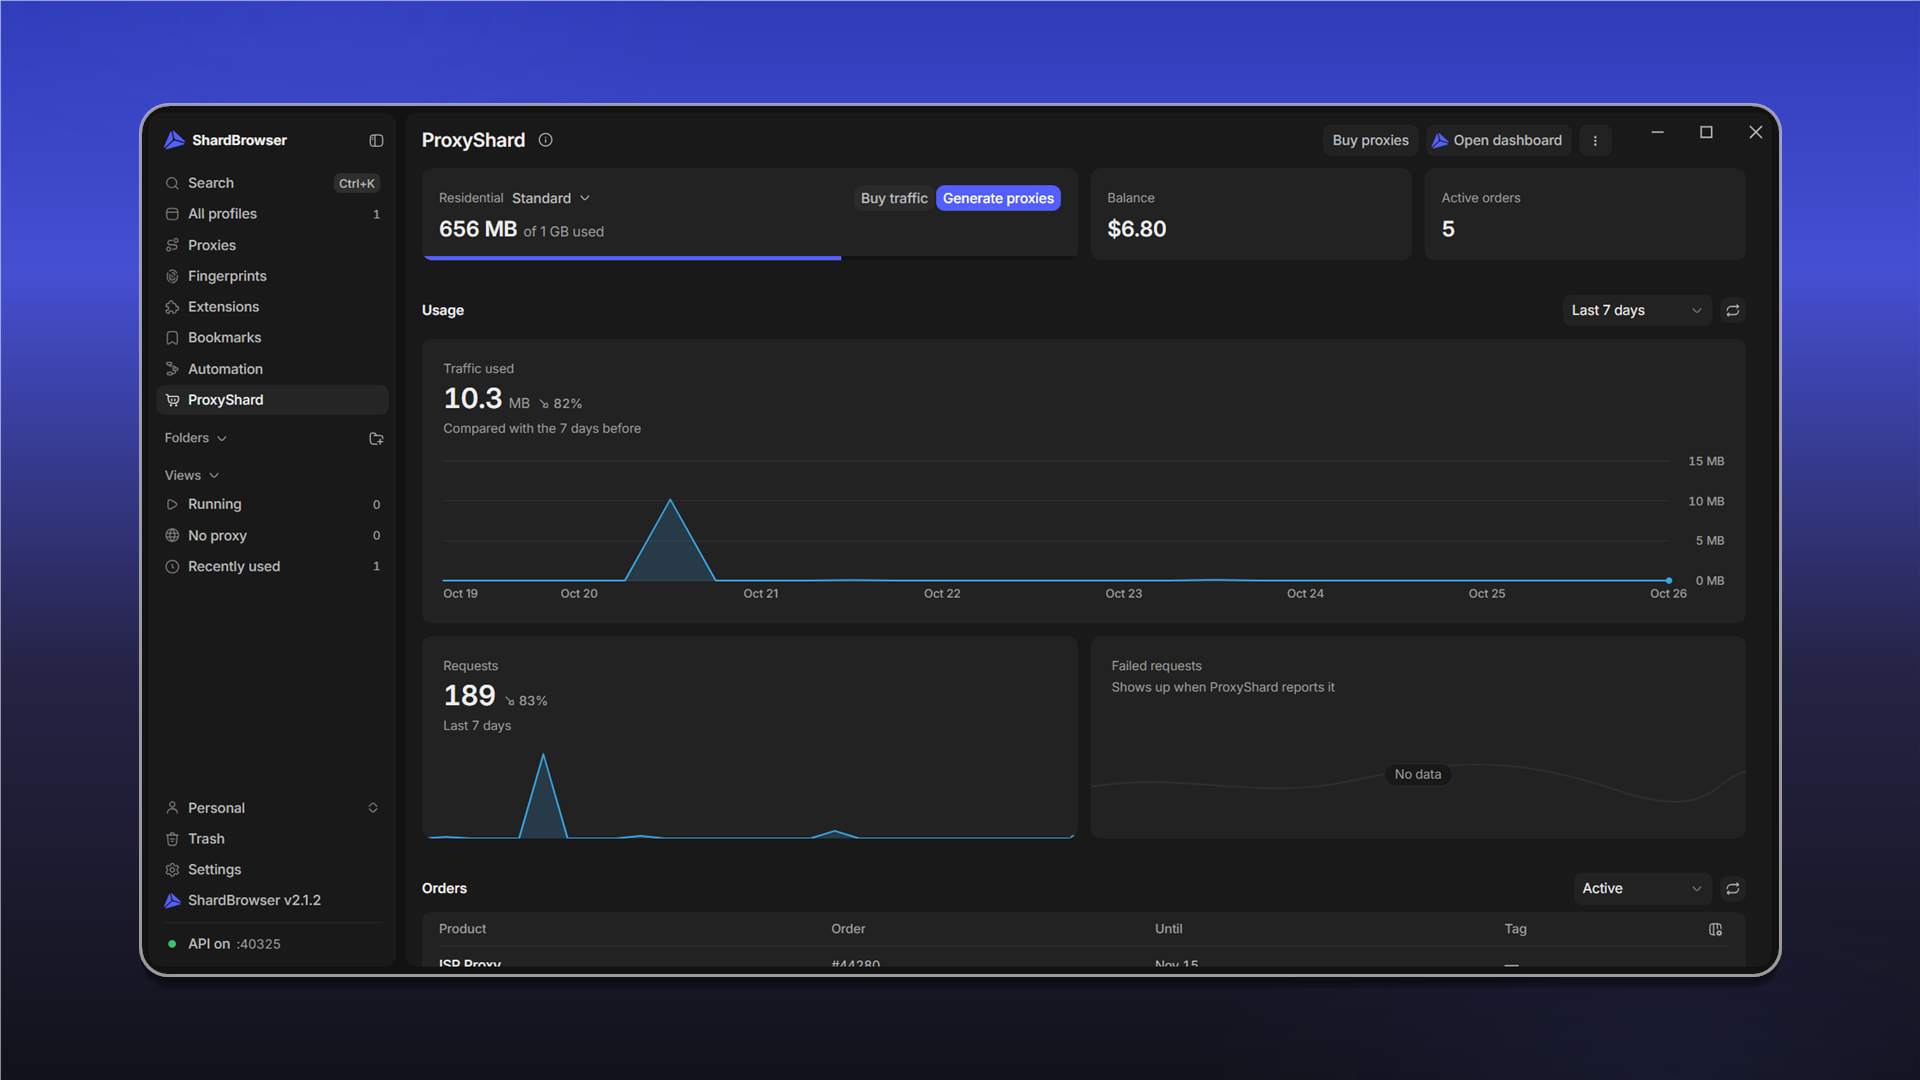Click the Oct 26 data point on chart
Viewport: 1920px width, 1080px height.
tap(1669, 580)
